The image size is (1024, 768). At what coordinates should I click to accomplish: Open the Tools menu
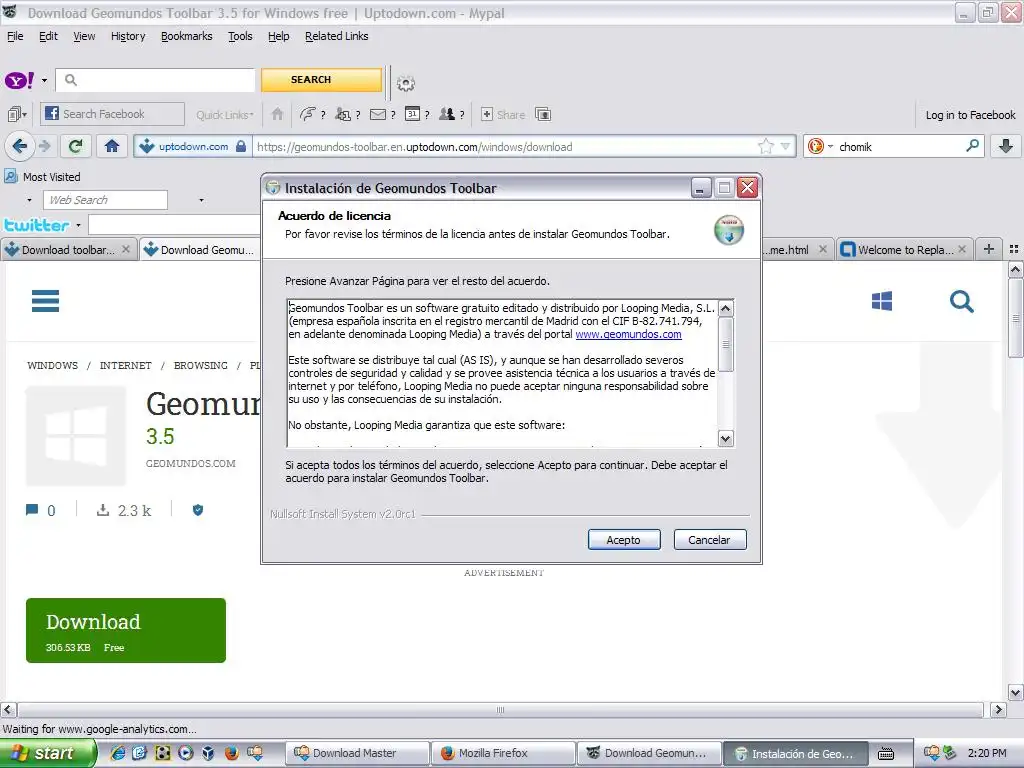[x=240, y=37]
